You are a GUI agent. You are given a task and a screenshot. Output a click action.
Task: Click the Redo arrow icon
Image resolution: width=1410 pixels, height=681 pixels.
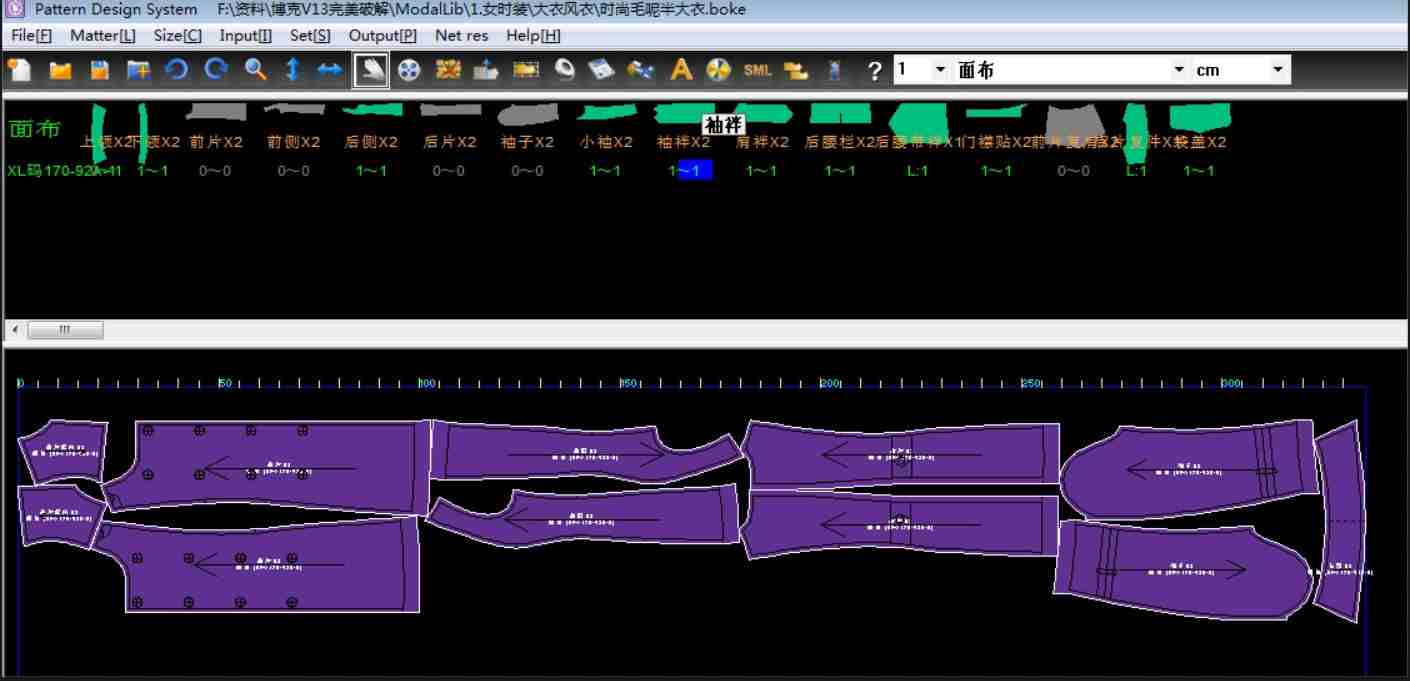coord(215,70)
